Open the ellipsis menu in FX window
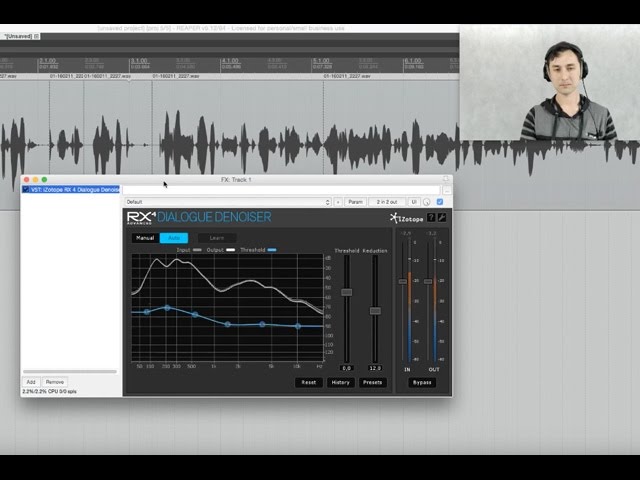The image size is (640, 480). tap(447, 190)
